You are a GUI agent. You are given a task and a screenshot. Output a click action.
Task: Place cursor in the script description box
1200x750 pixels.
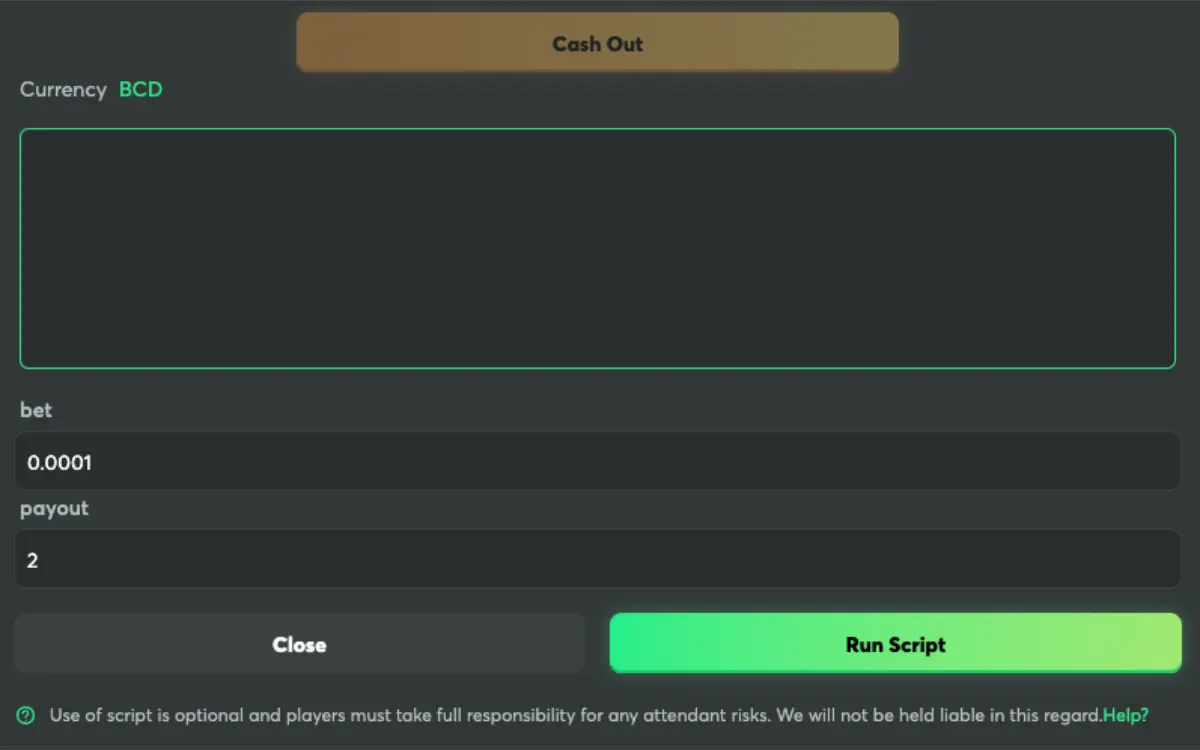(x=597, y=248)
